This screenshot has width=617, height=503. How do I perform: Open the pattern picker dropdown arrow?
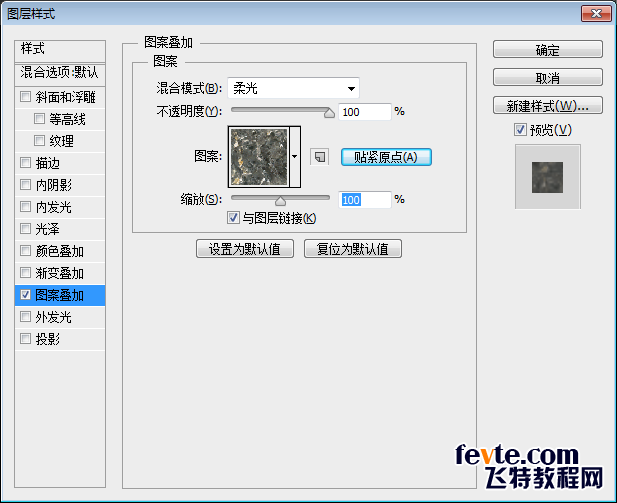[x=295, y=157]
